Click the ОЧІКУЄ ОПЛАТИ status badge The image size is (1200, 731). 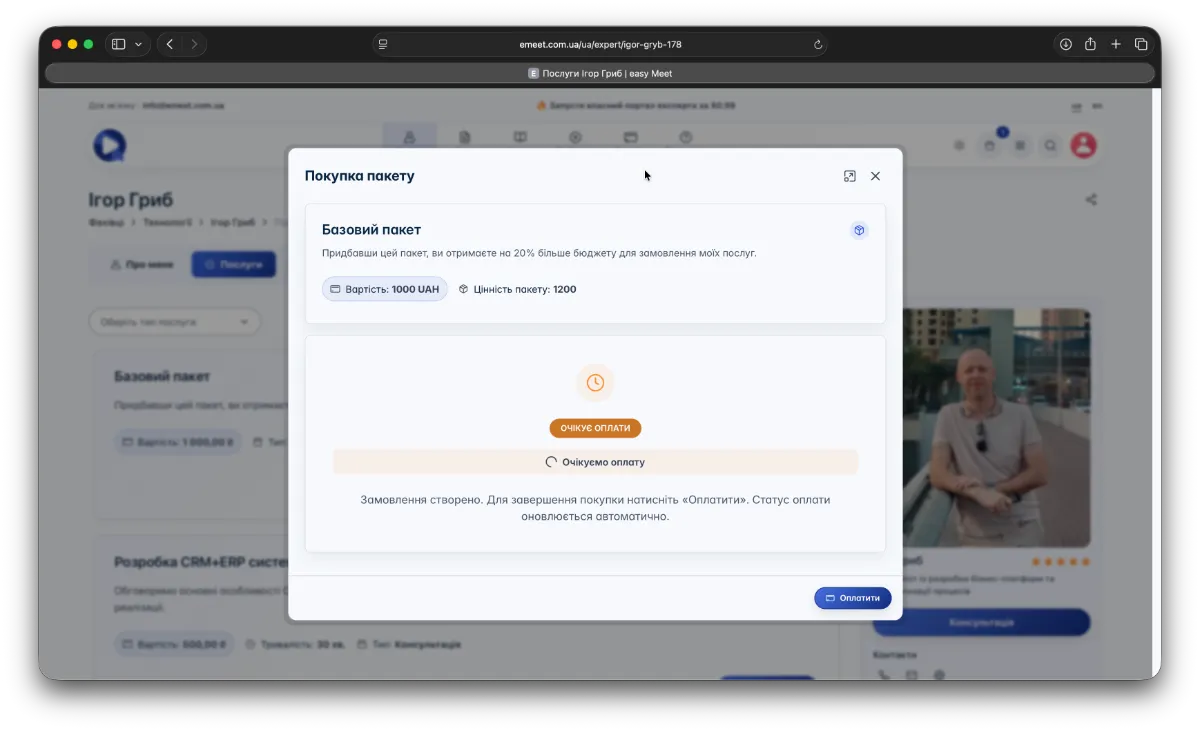595,428
